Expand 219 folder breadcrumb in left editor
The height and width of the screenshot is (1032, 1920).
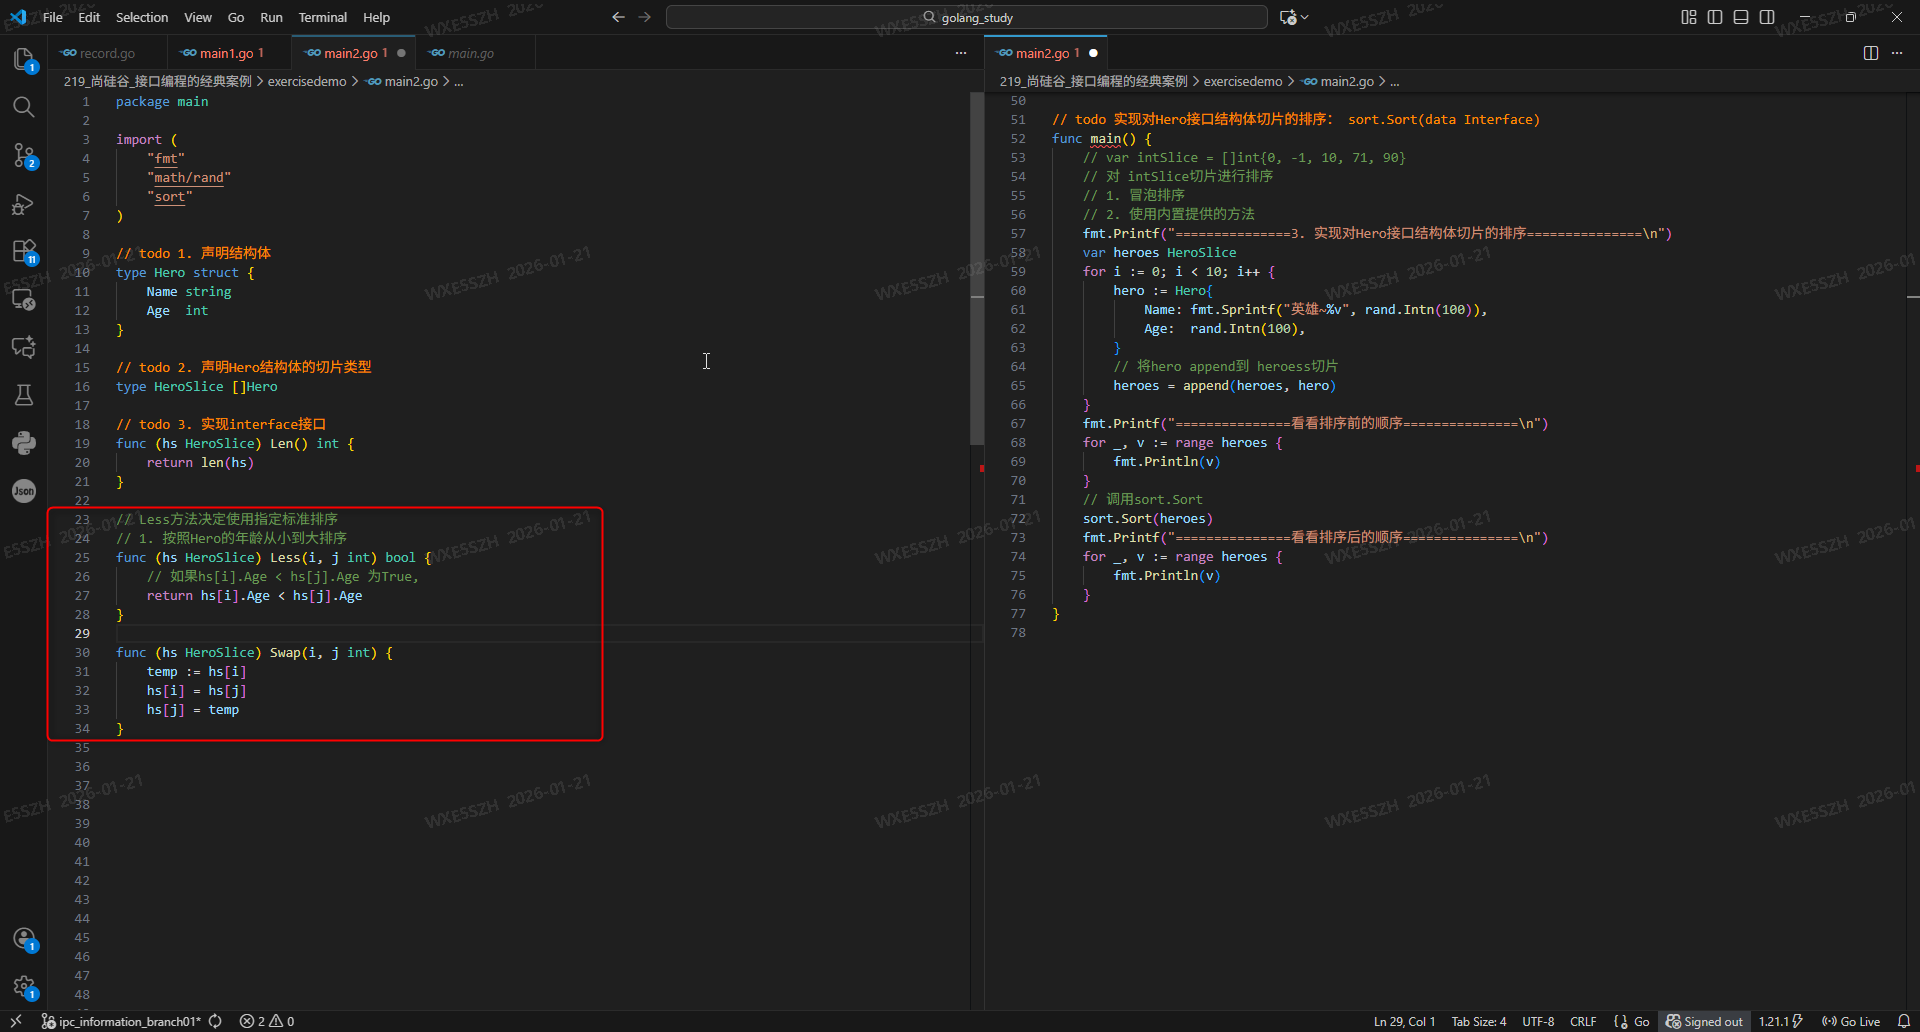tap(158, 81)
